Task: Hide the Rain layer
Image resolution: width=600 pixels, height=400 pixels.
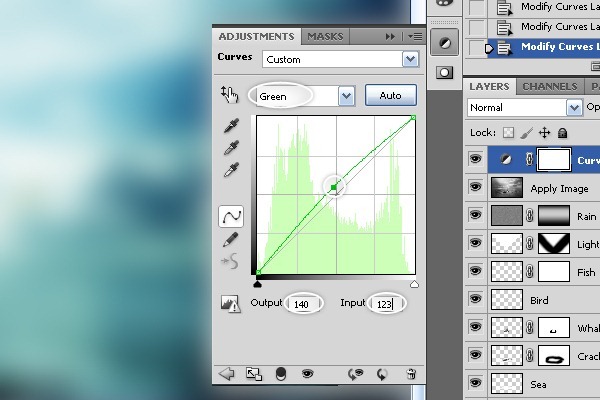Action: click(x=475, y=215)
